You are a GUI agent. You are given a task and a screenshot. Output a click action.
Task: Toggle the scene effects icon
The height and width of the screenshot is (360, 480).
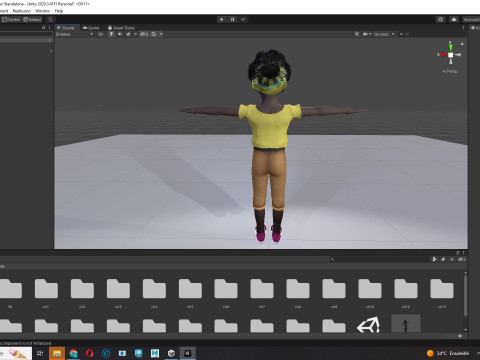tap(128, 34)
